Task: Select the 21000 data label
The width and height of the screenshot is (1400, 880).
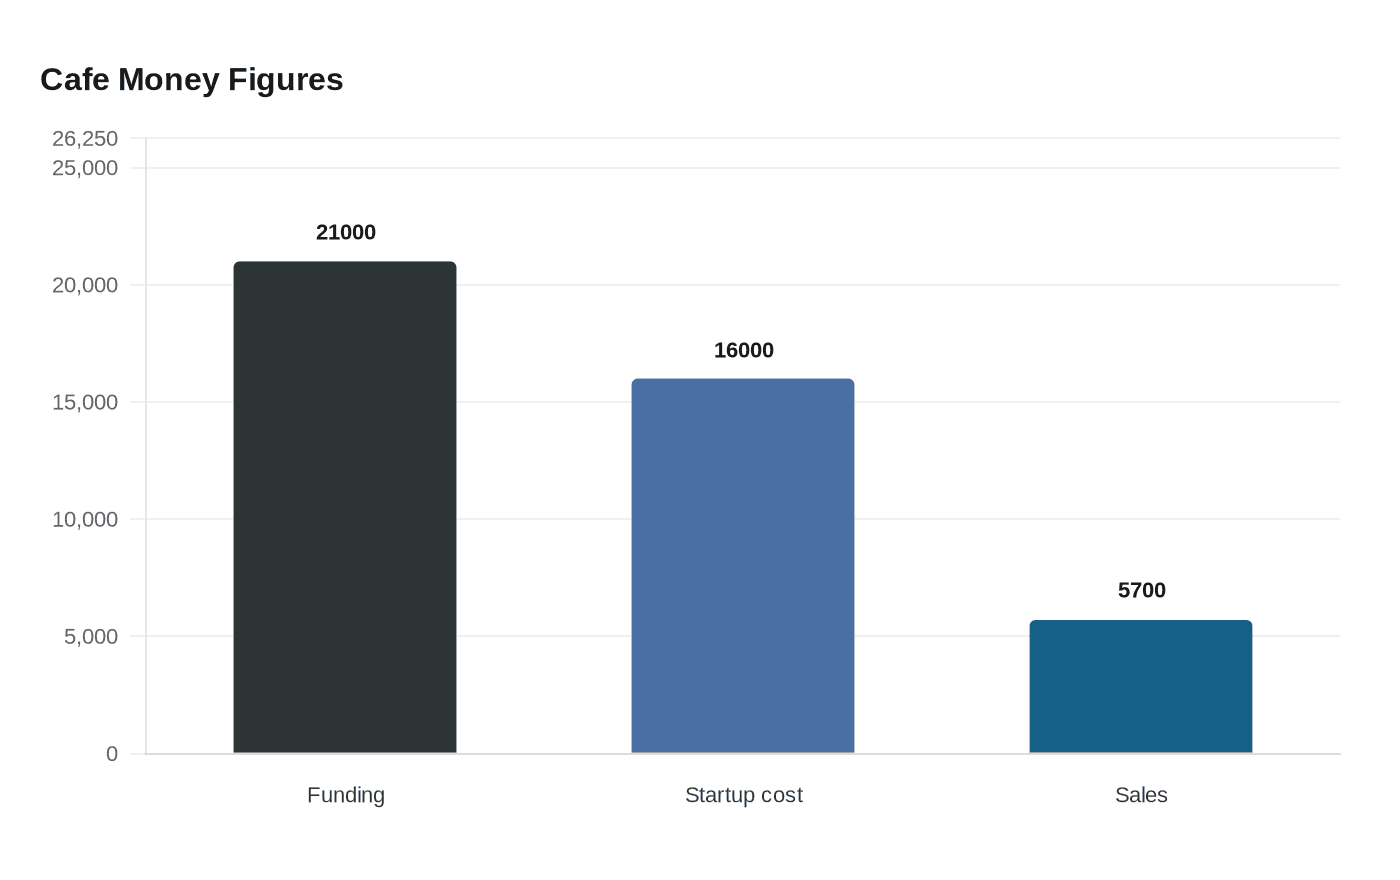Action: point(346,232)
